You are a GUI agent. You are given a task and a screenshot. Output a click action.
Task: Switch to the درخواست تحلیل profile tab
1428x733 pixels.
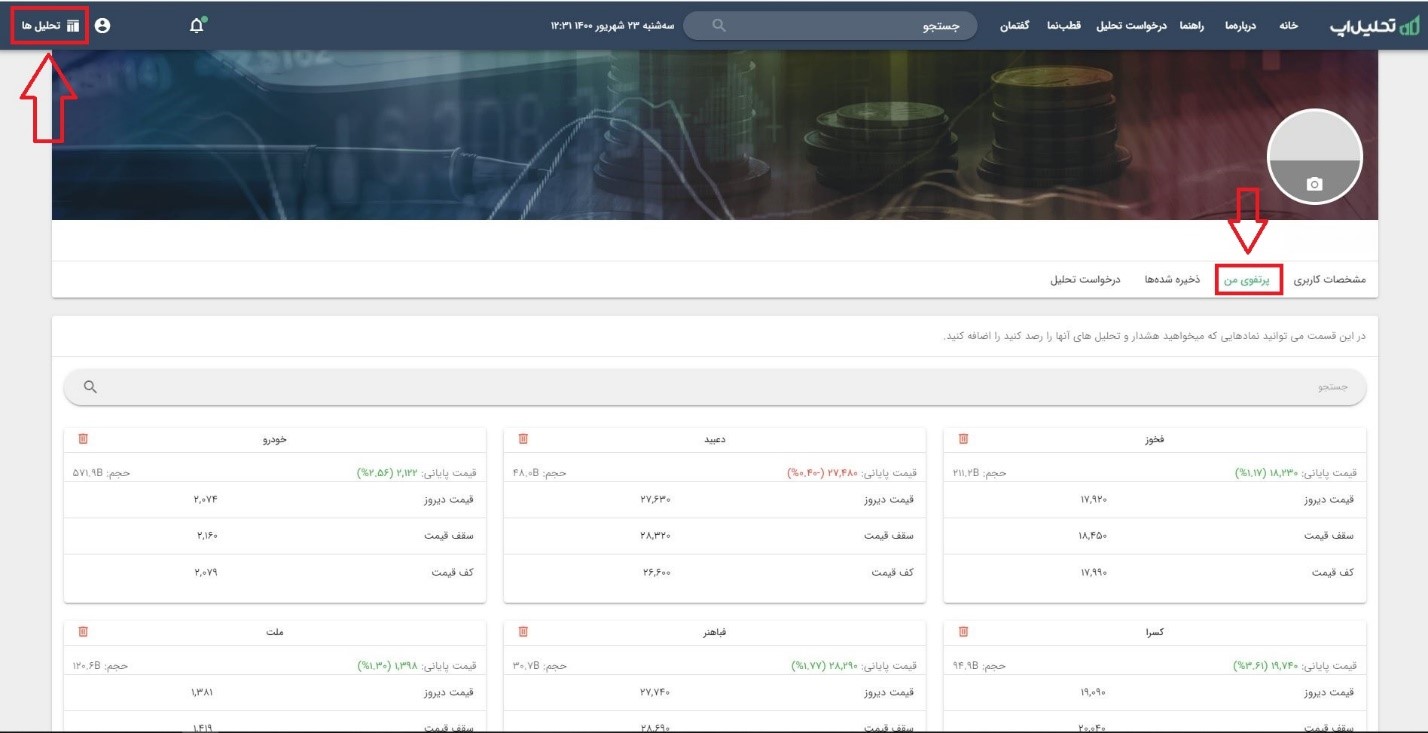click(1085, 280)
